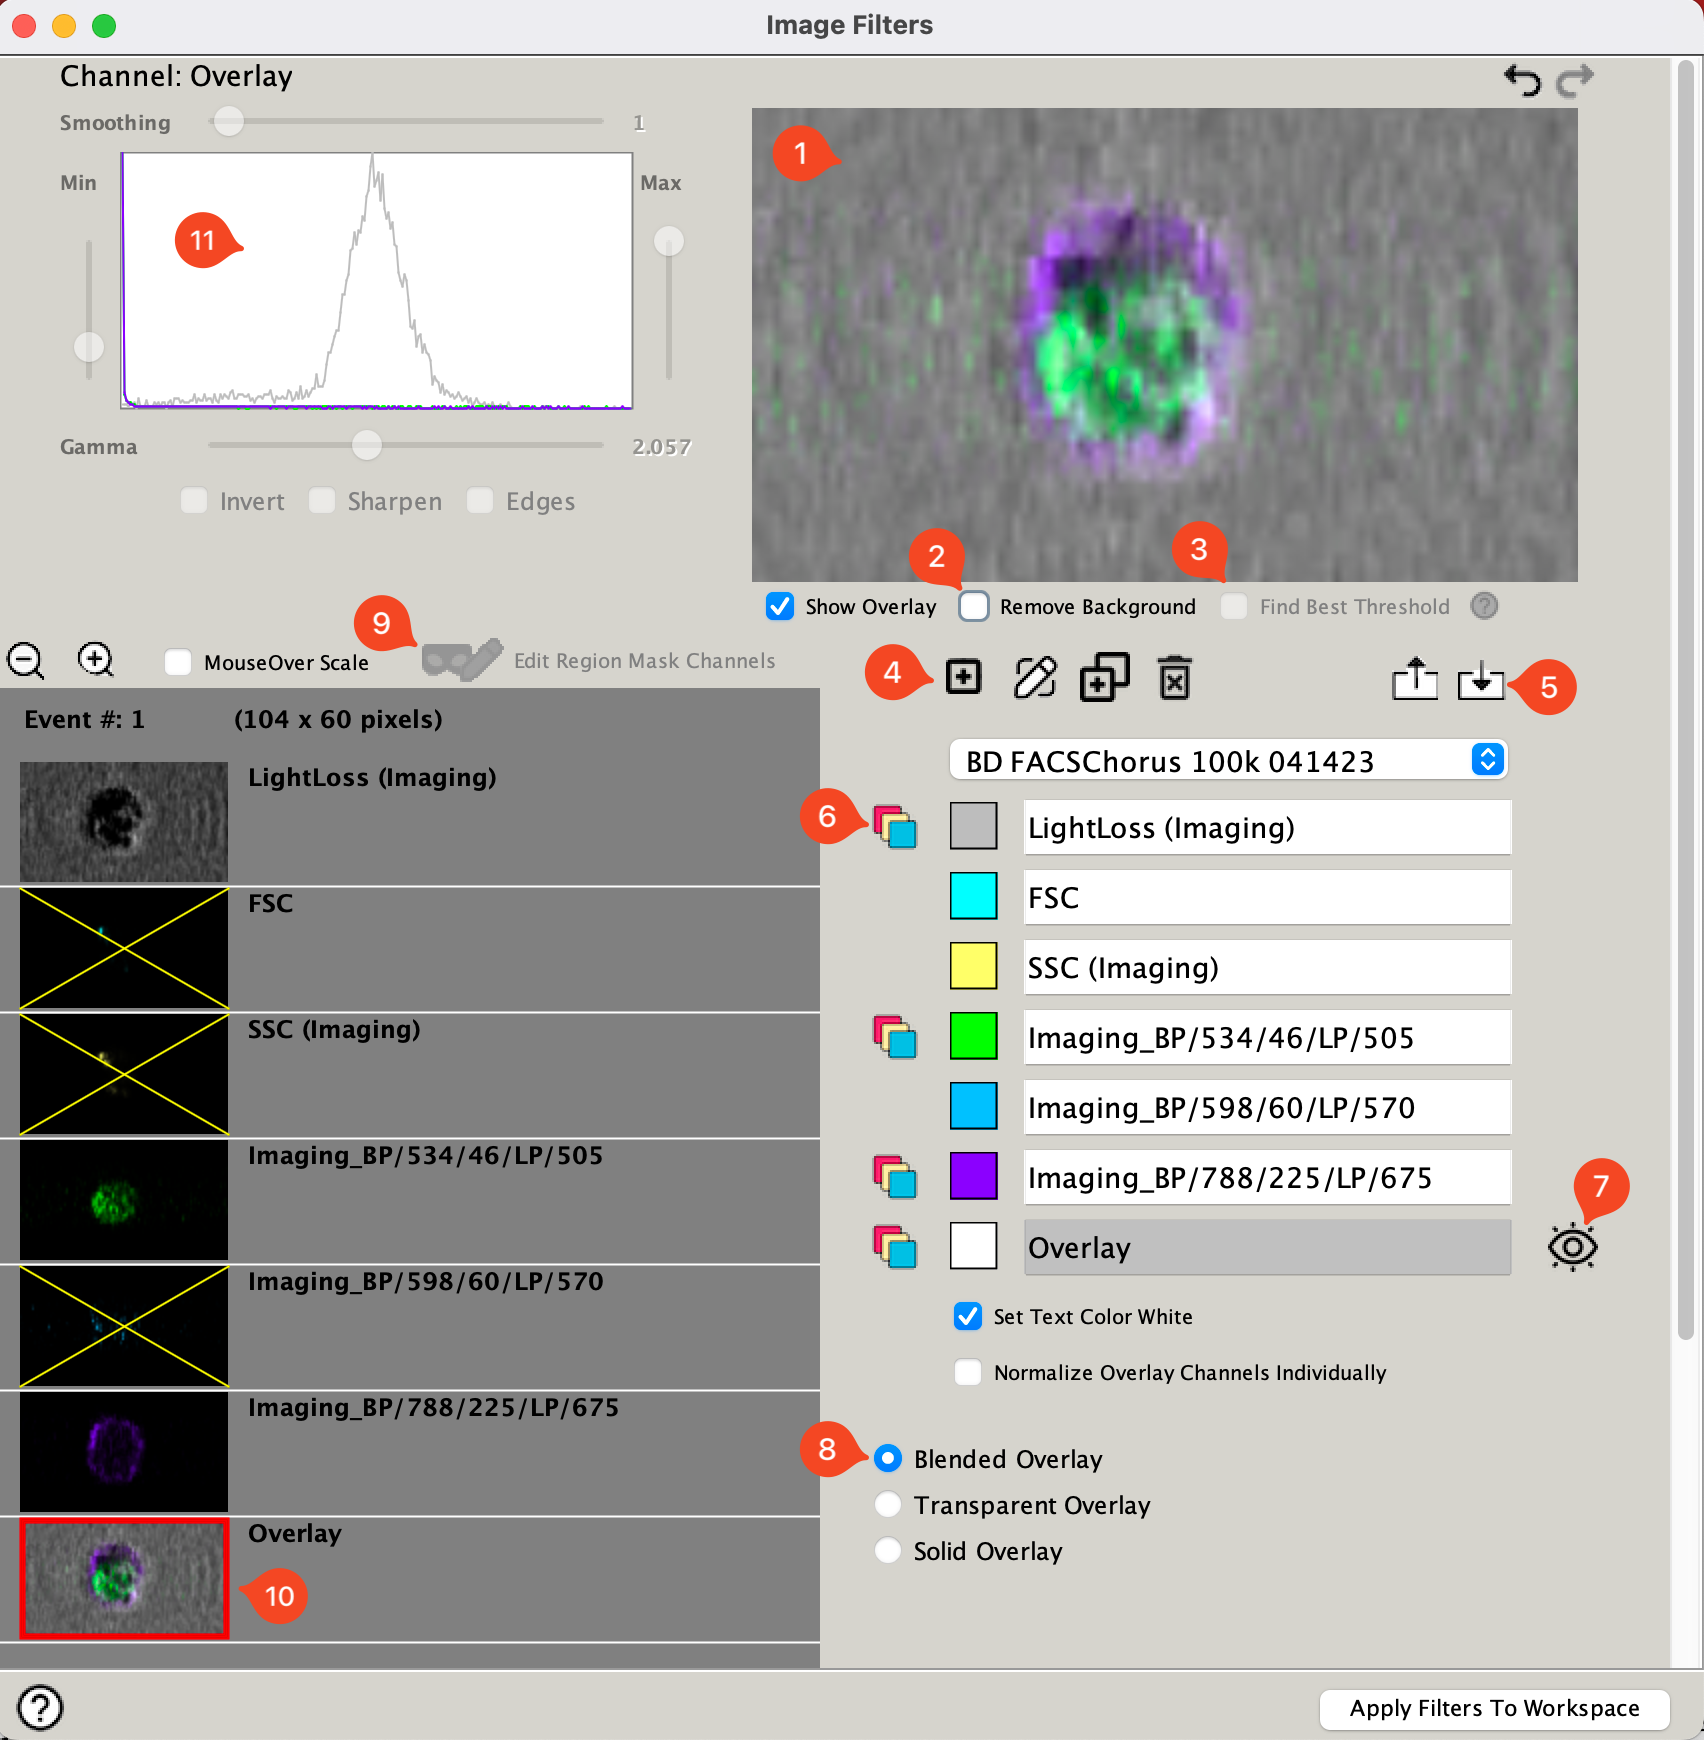Viewport: 1704px width, 1740px height.
Task: Click the import (download arrow) icon
Action: click(x=1480, y=680)
